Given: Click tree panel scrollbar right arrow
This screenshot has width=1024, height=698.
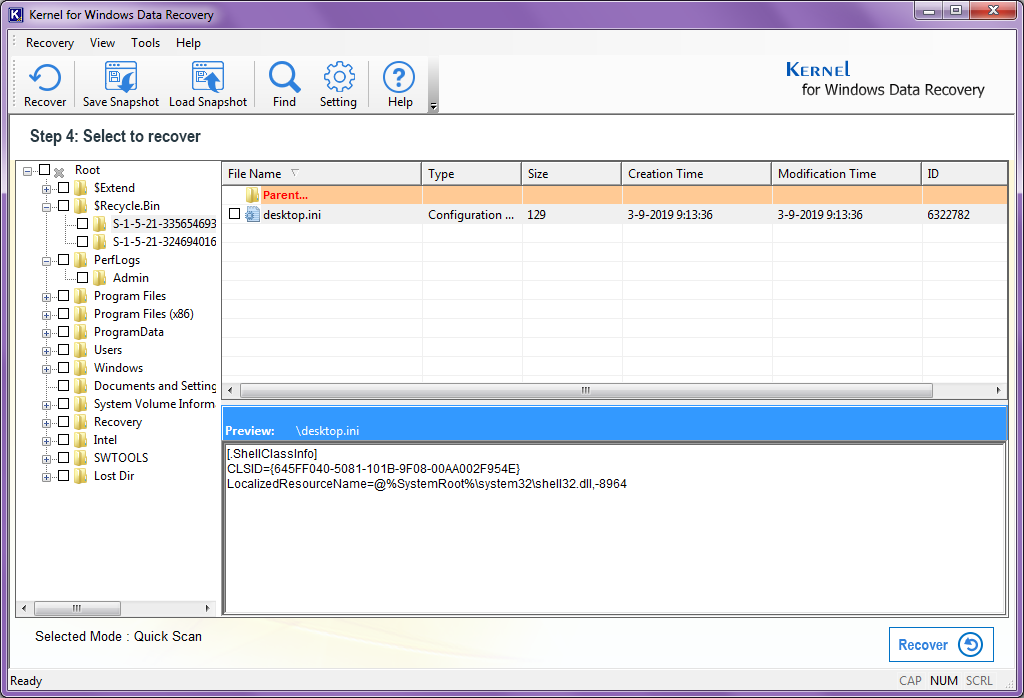Looking at the screenshot, I should (208, 608).
